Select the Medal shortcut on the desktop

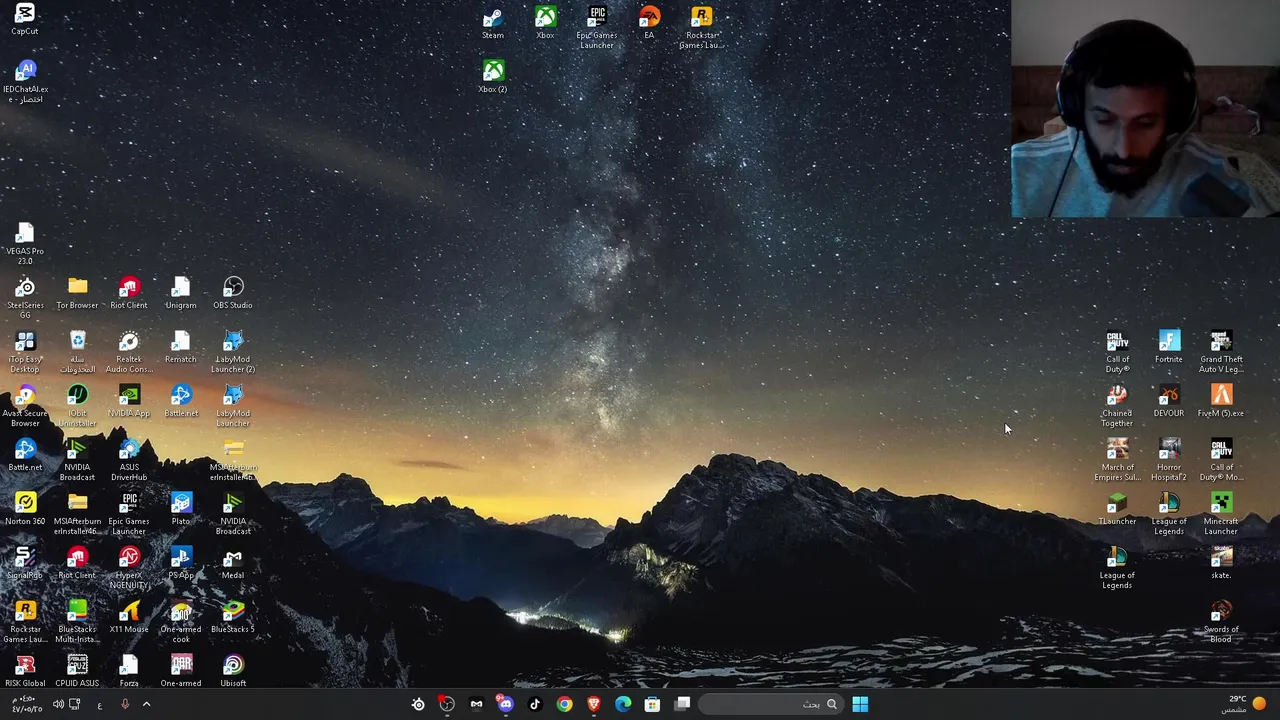pyautogui.click(x=233, y=562)
